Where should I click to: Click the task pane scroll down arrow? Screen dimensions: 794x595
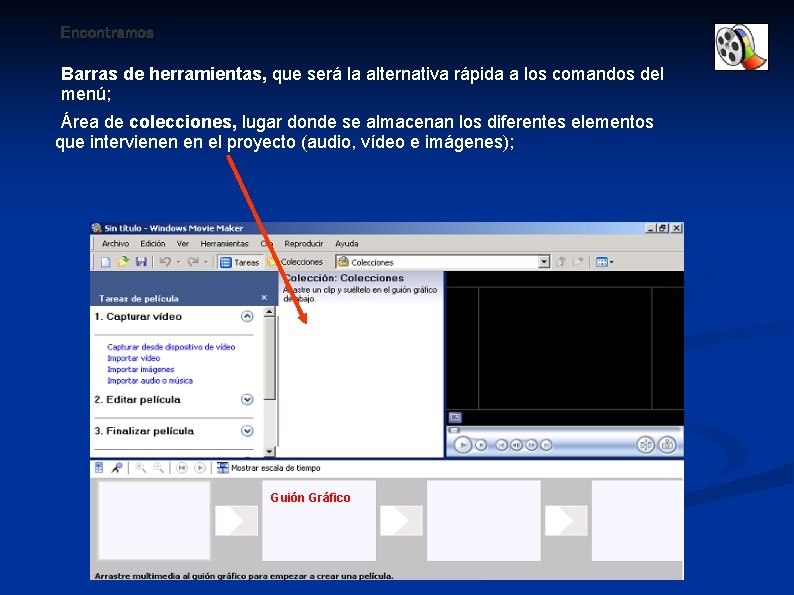point(269,451)
